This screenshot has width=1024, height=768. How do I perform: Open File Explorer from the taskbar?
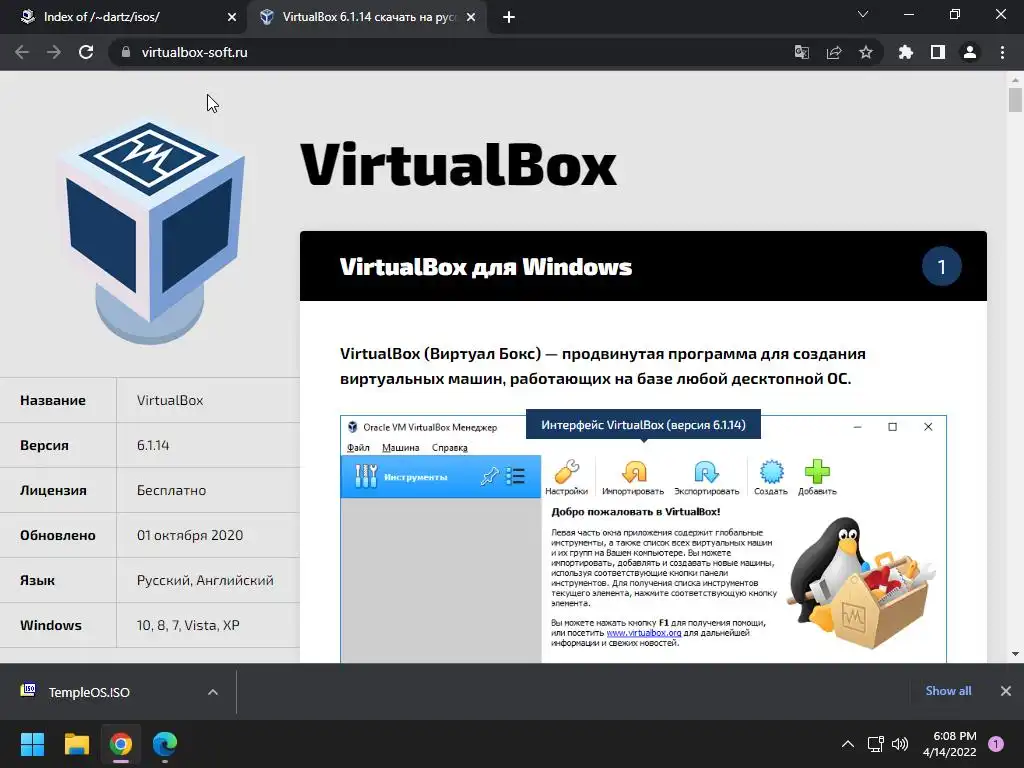76,744
